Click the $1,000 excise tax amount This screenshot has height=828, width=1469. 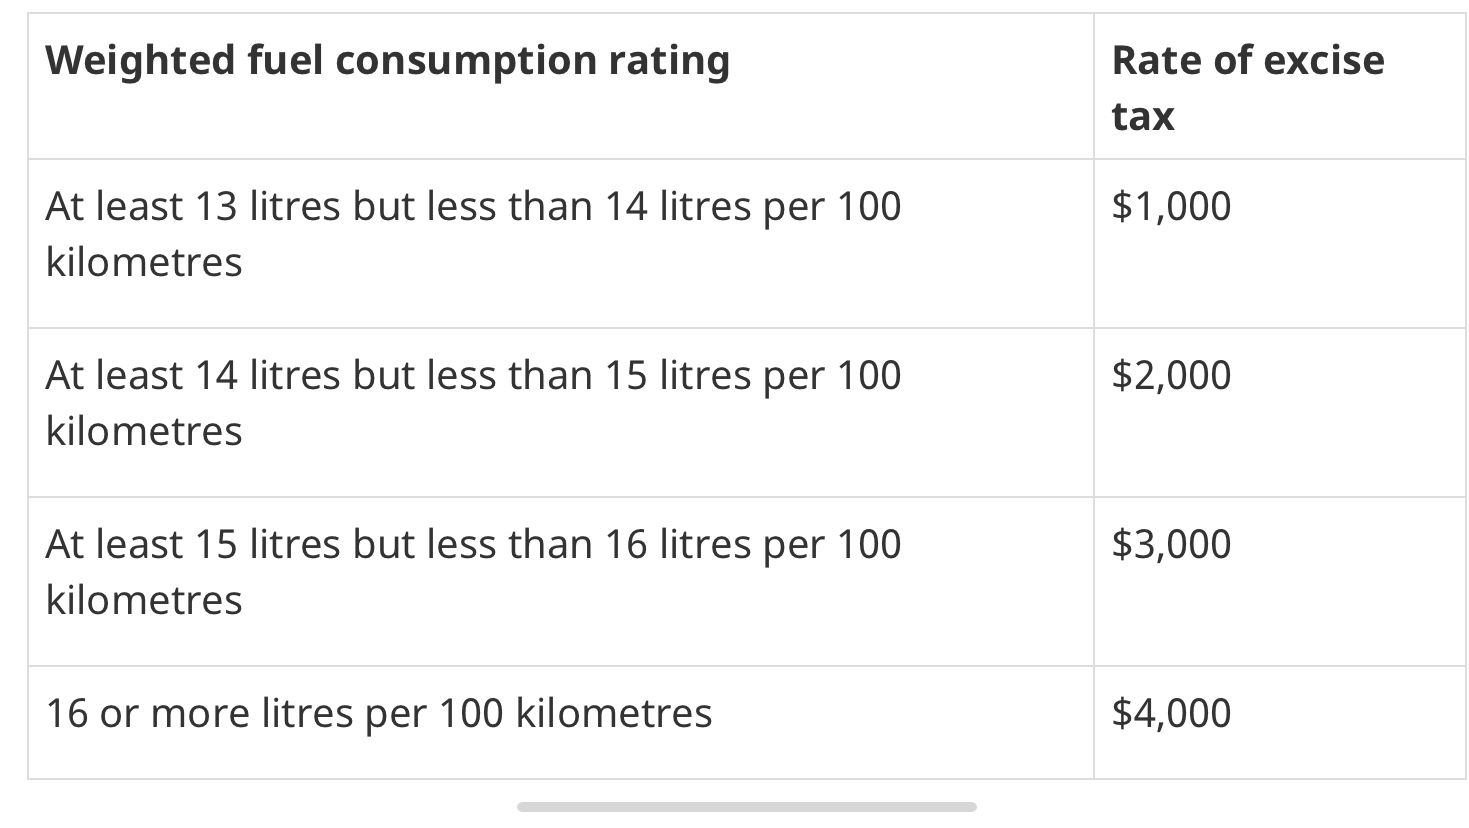(x=1171, y=207)
